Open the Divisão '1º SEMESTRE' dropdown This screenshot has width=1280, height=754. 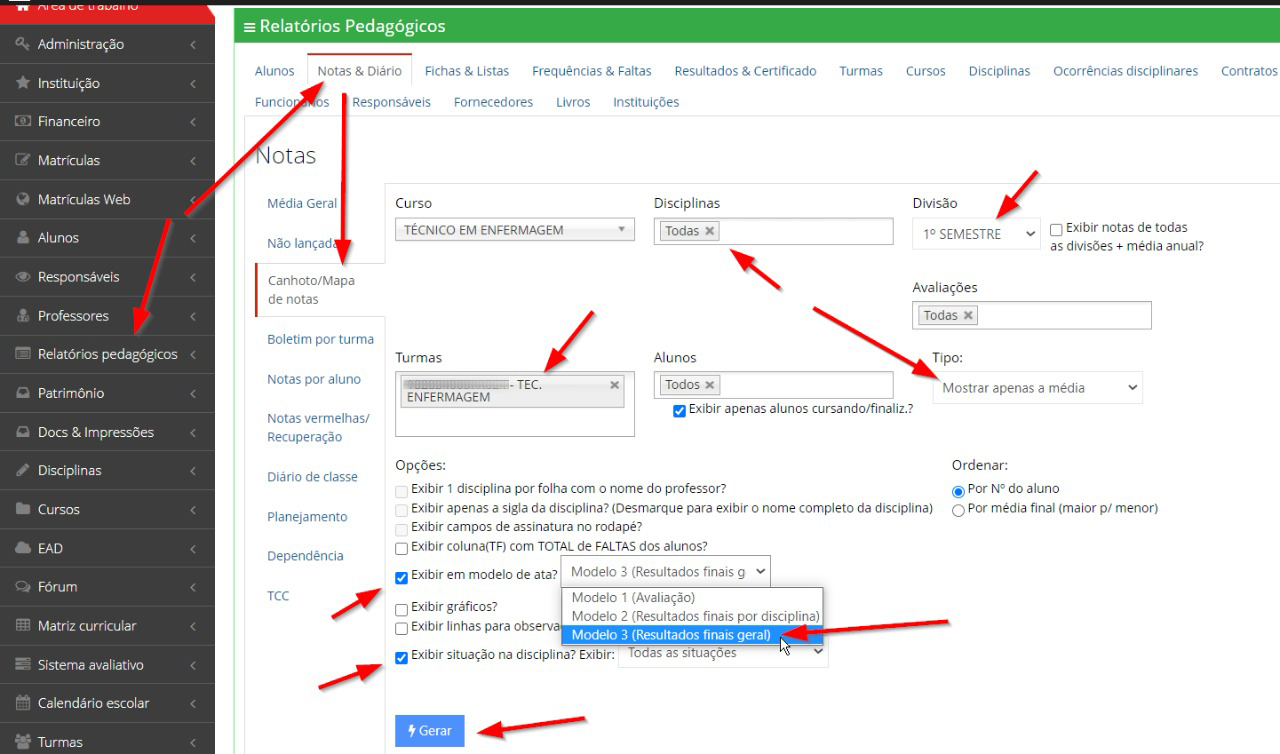(975, 234)
